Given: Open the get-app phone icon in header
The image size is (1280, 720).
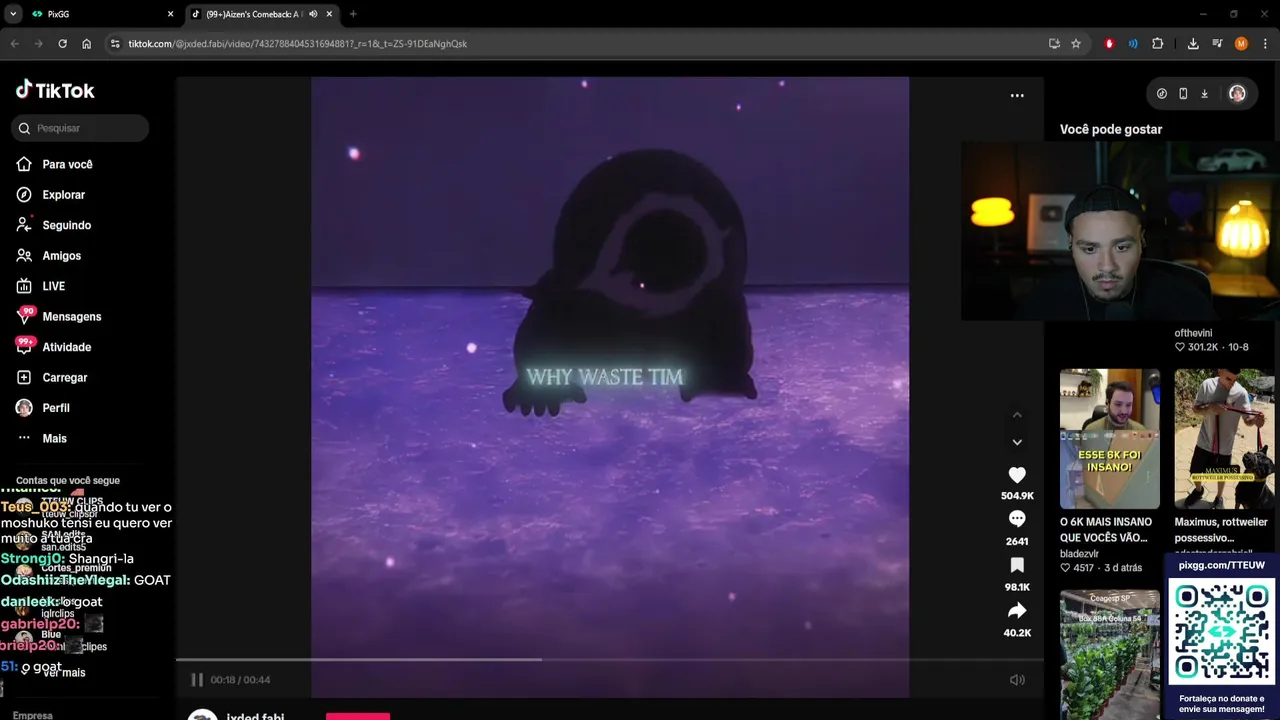Looking at the screenshot, I should coord(1183,94).
